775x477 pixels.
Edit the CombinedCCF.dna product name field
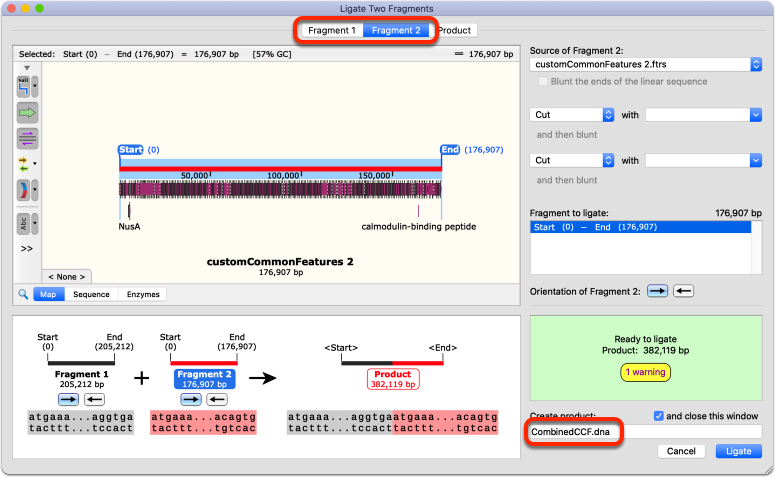pyautogui.click(x=646, y=432)
